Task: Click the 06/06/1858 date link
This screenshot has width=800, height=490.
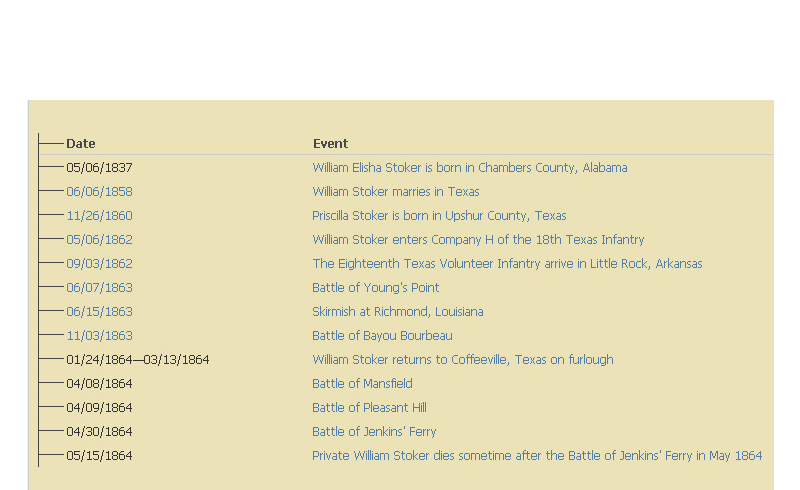Action: (x=99, y=192)
